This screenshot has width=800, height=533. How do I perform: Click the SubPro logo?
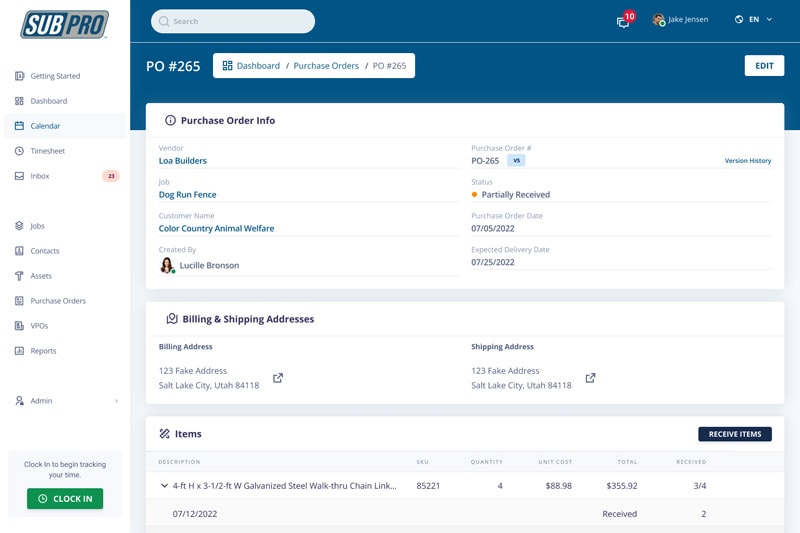click(x=64, y=24)
